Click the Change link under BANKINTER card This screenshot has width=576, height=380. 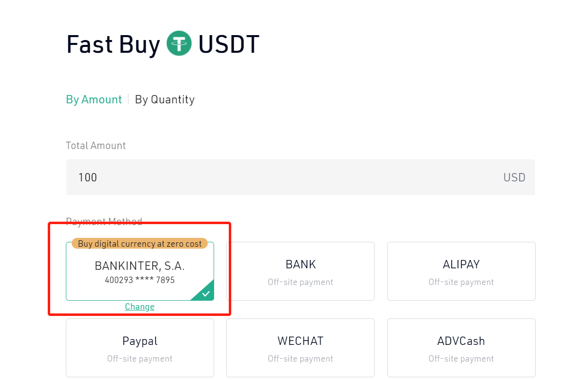pyautogui.click(x=140, y=306)
